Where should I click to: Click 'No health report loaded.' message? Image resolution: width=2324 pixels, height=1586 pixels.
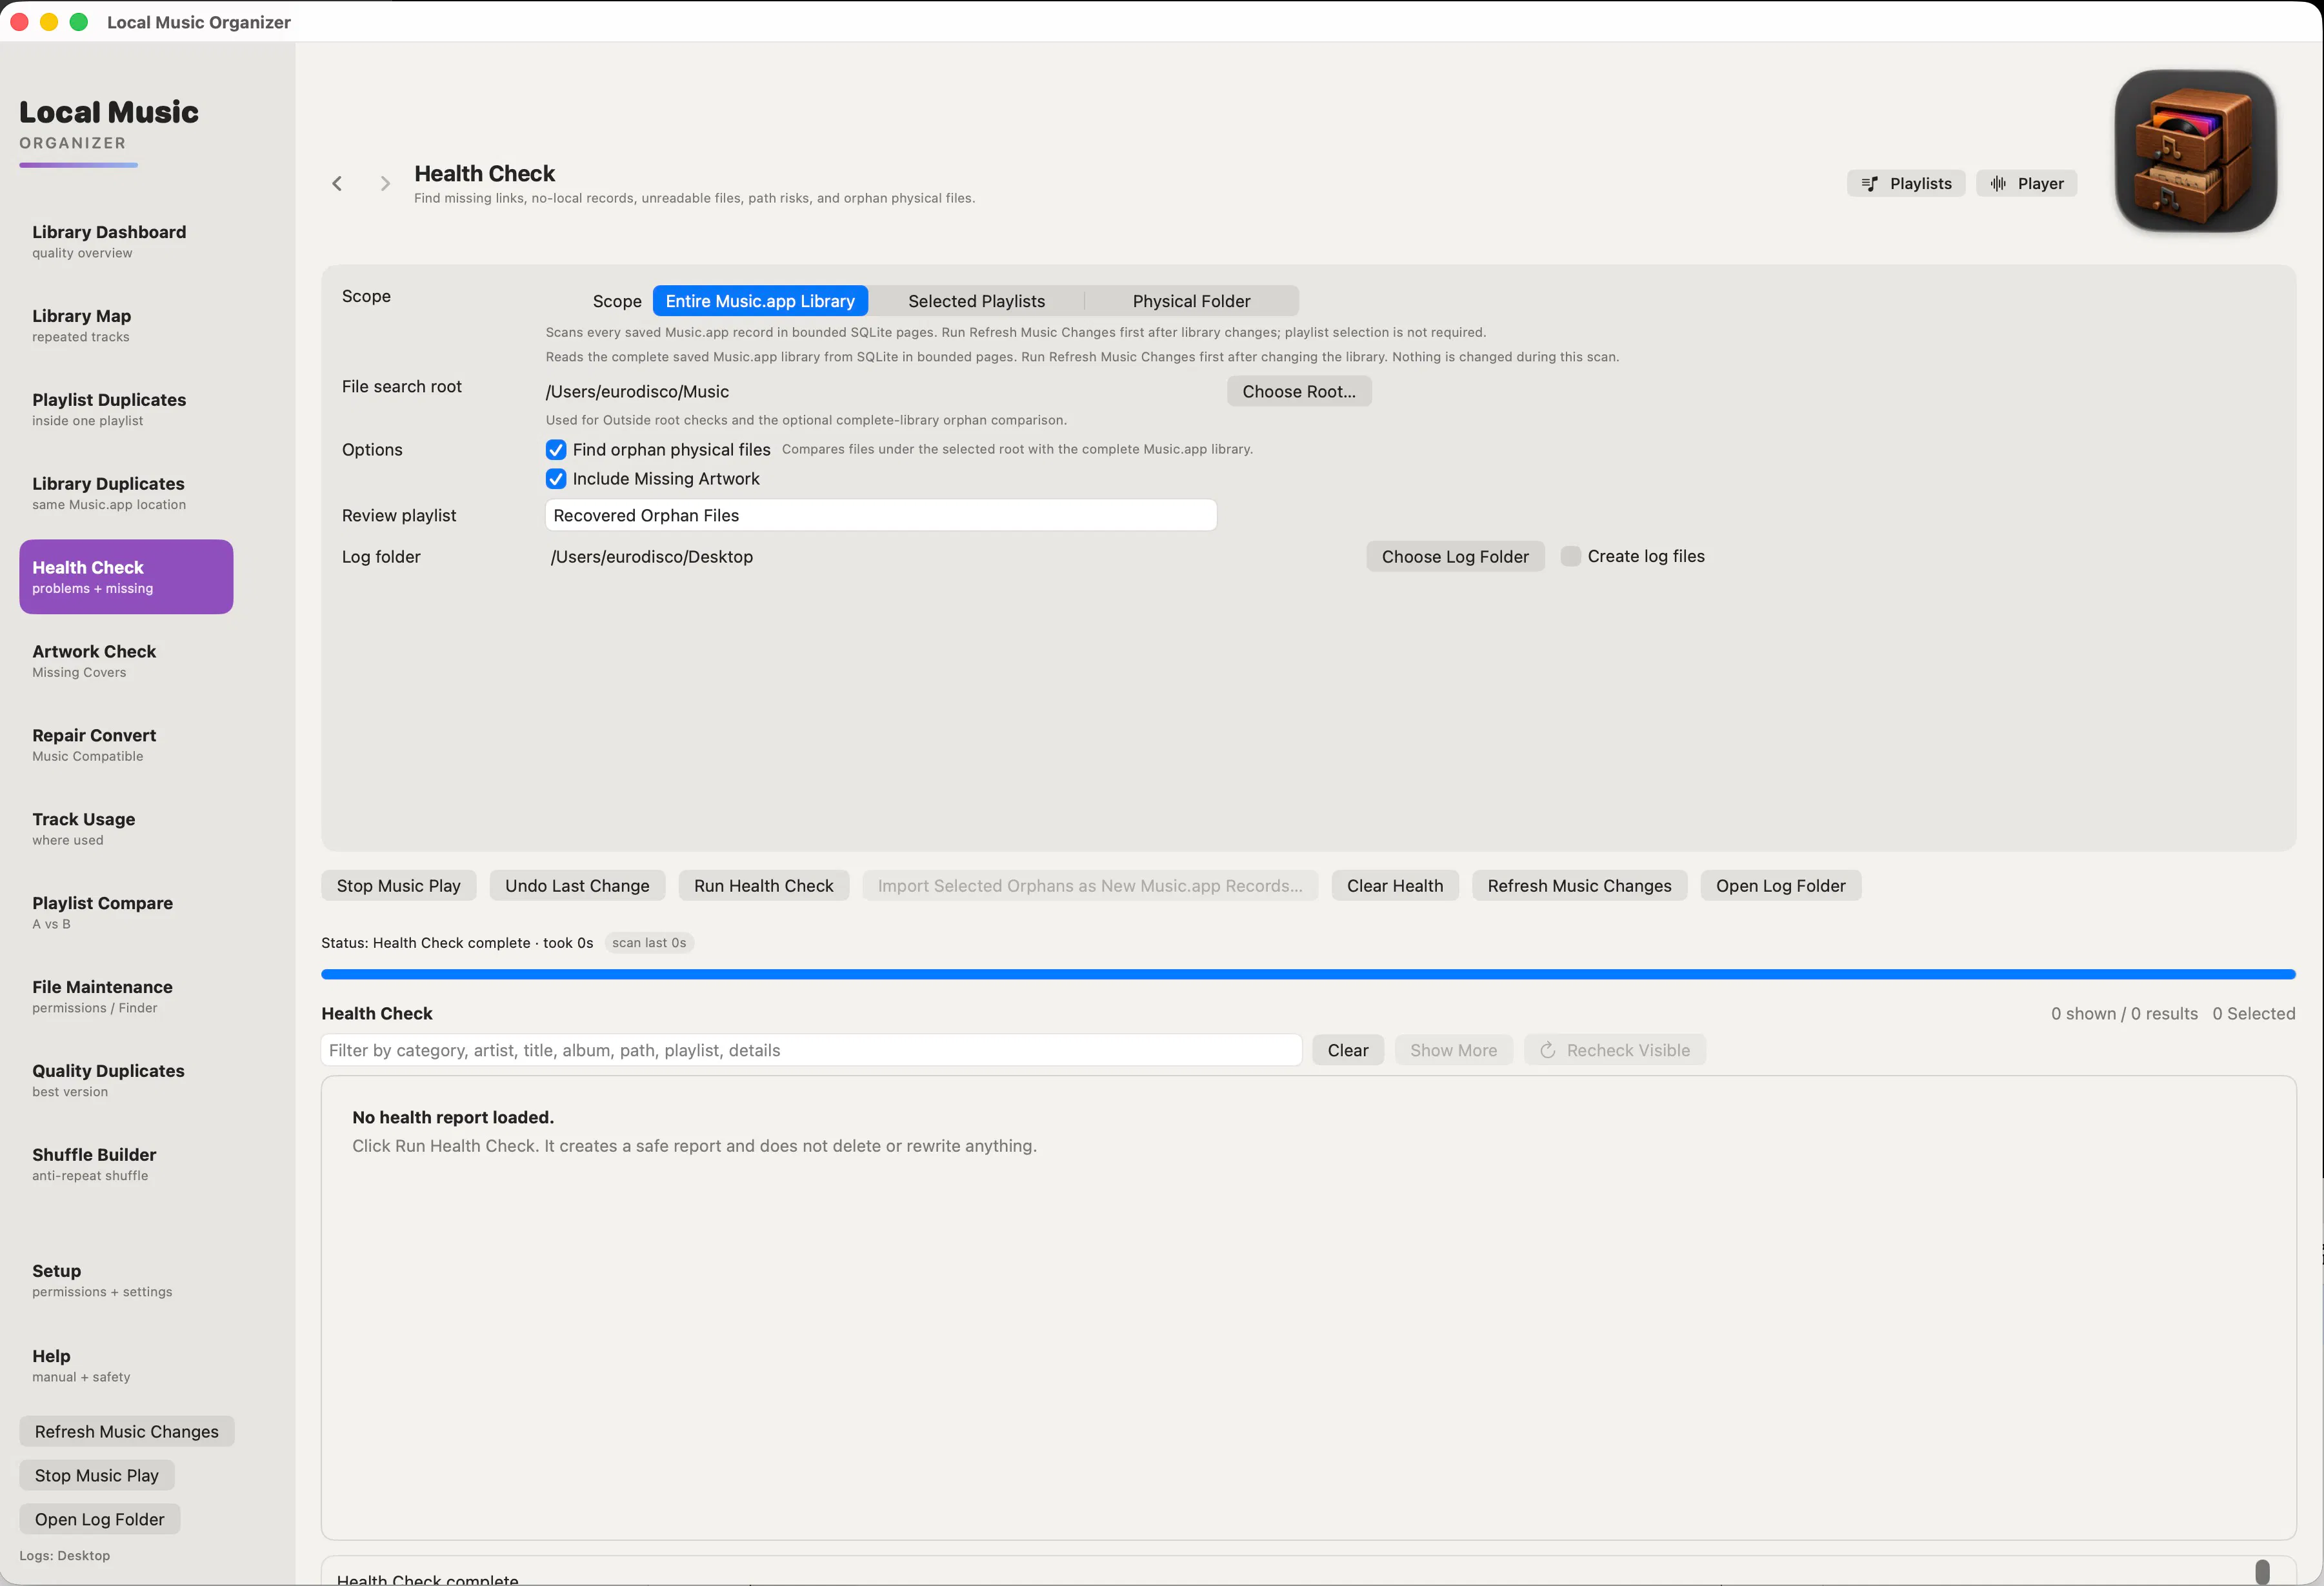click(453, 1117)
